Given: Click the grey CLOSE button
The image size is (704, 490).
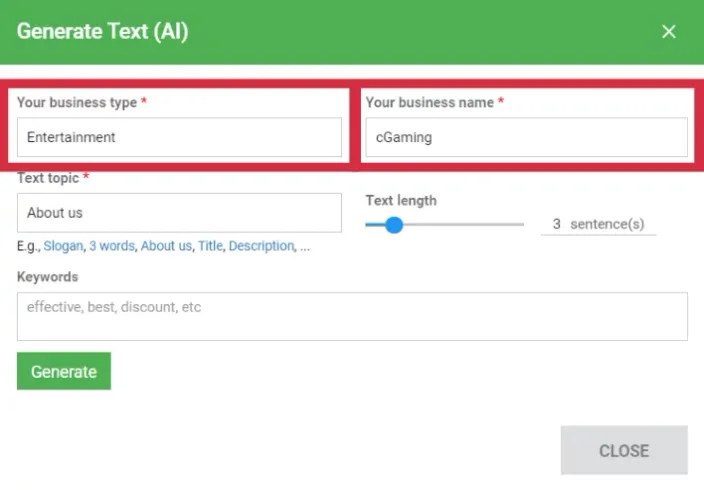Looking at the screenshot, I should pyautogui.click(x=624, y=450).
